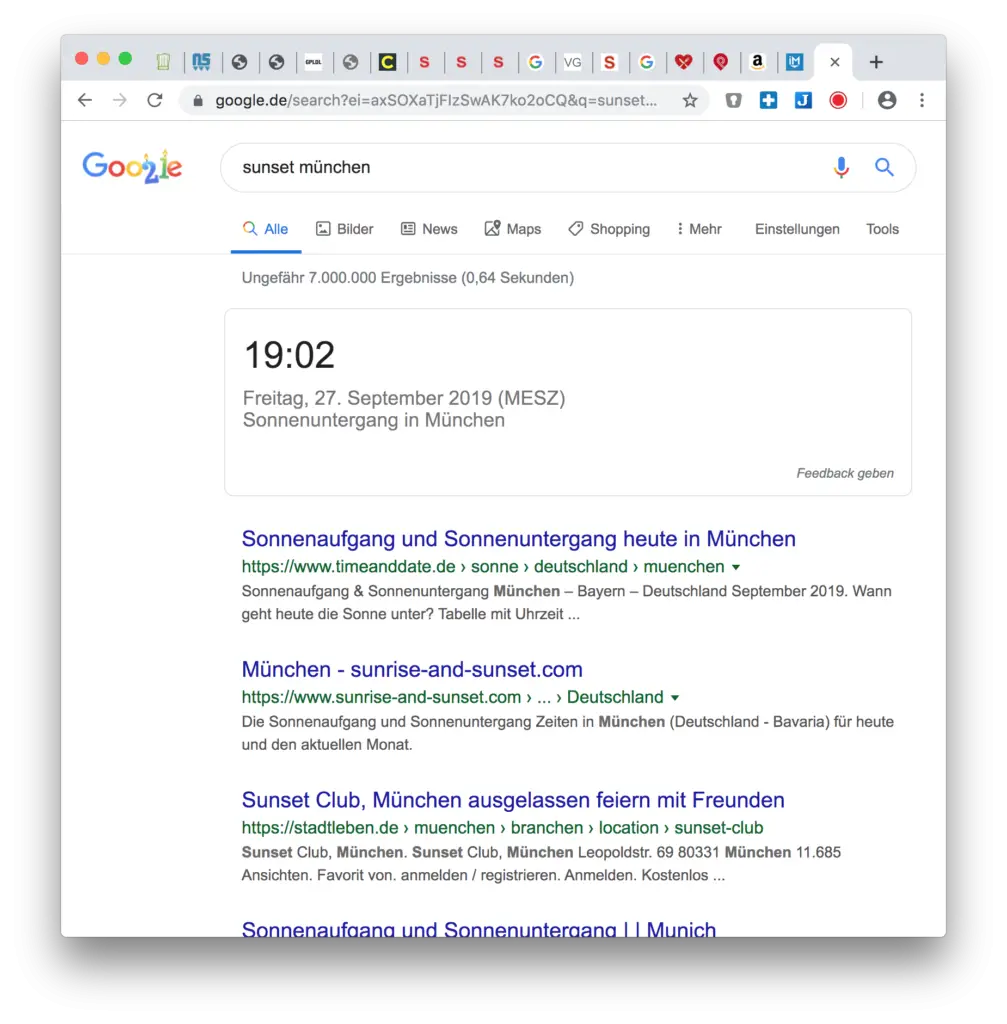Click the shield extension icon
The height and width of the screenshot is (1024, 1007).
coord(735,100)
